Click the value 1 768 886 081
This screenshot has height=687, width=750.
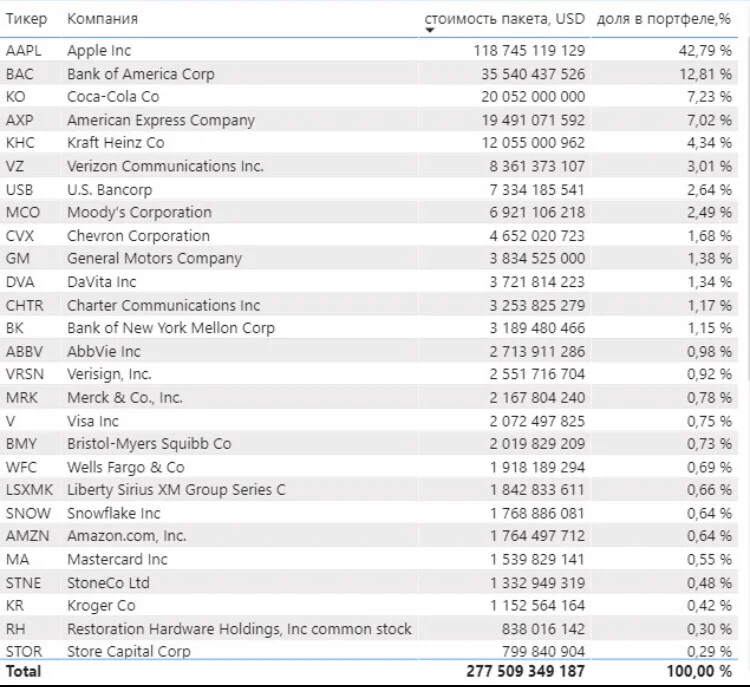click(537, 513)
